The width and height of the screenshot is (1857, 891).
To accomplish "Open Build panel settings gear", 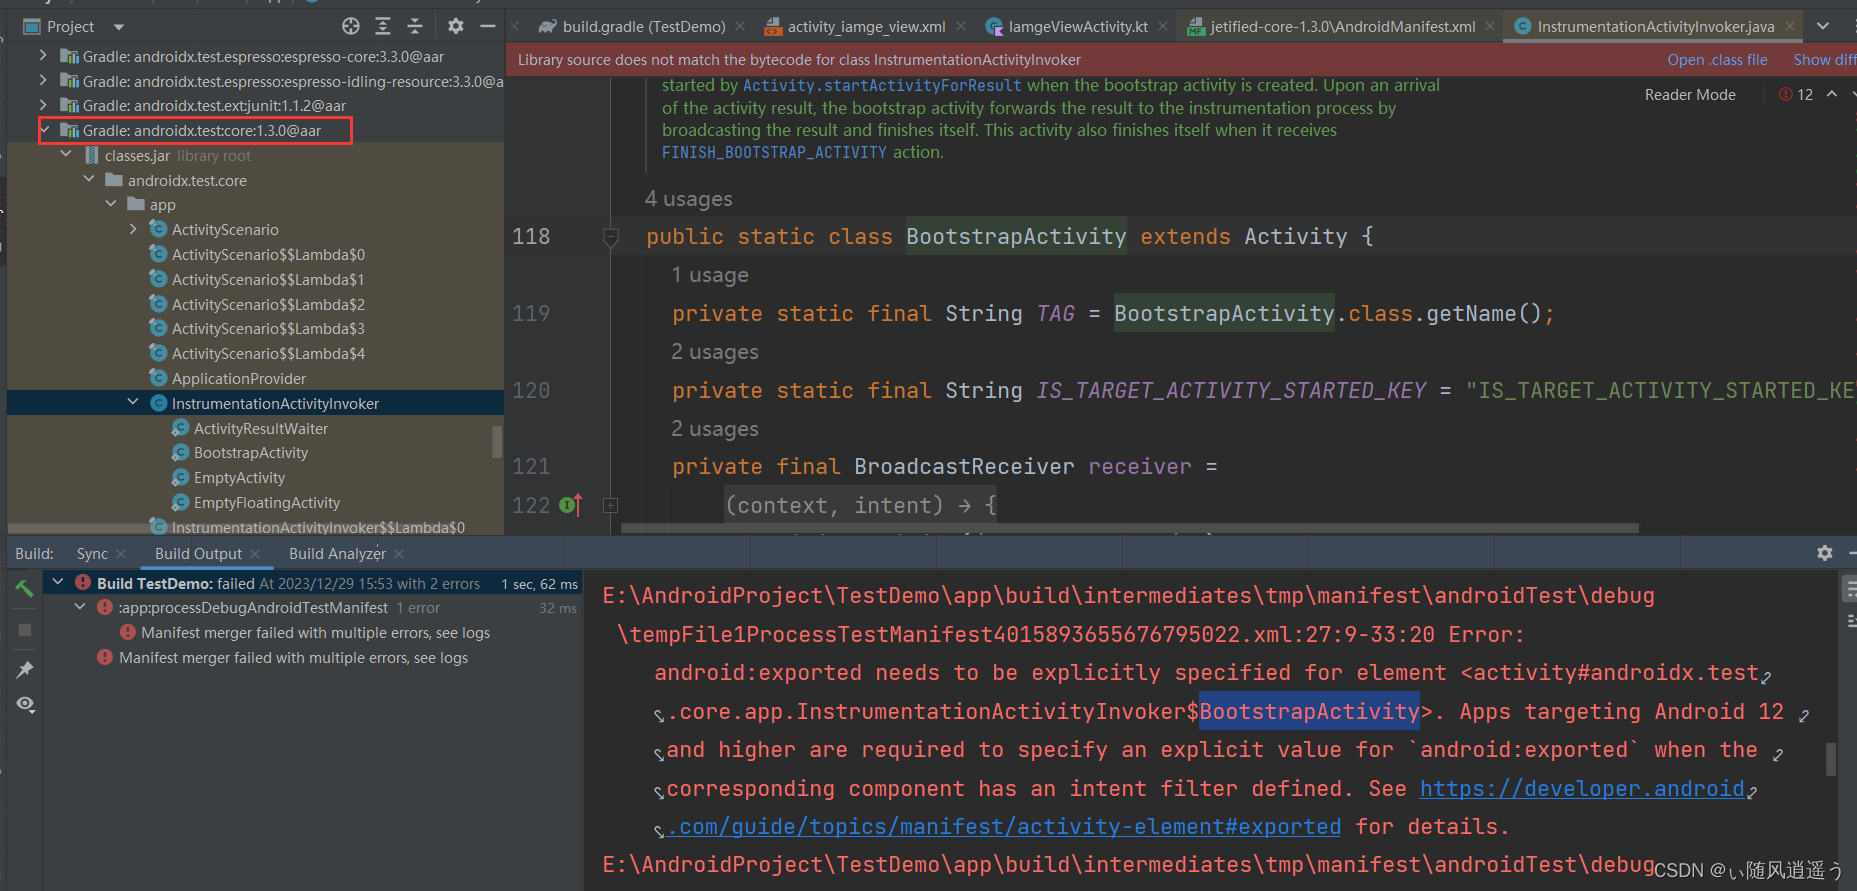I will point(1824,553).
